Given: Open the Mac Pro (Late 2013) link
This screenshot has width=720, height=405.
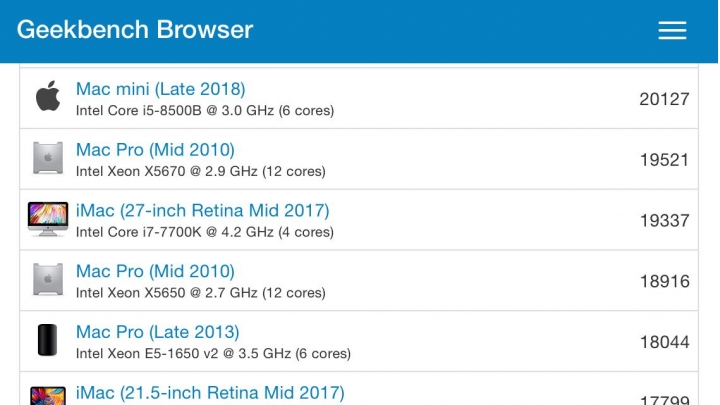Looking at the screenshot, I should 158,332.
